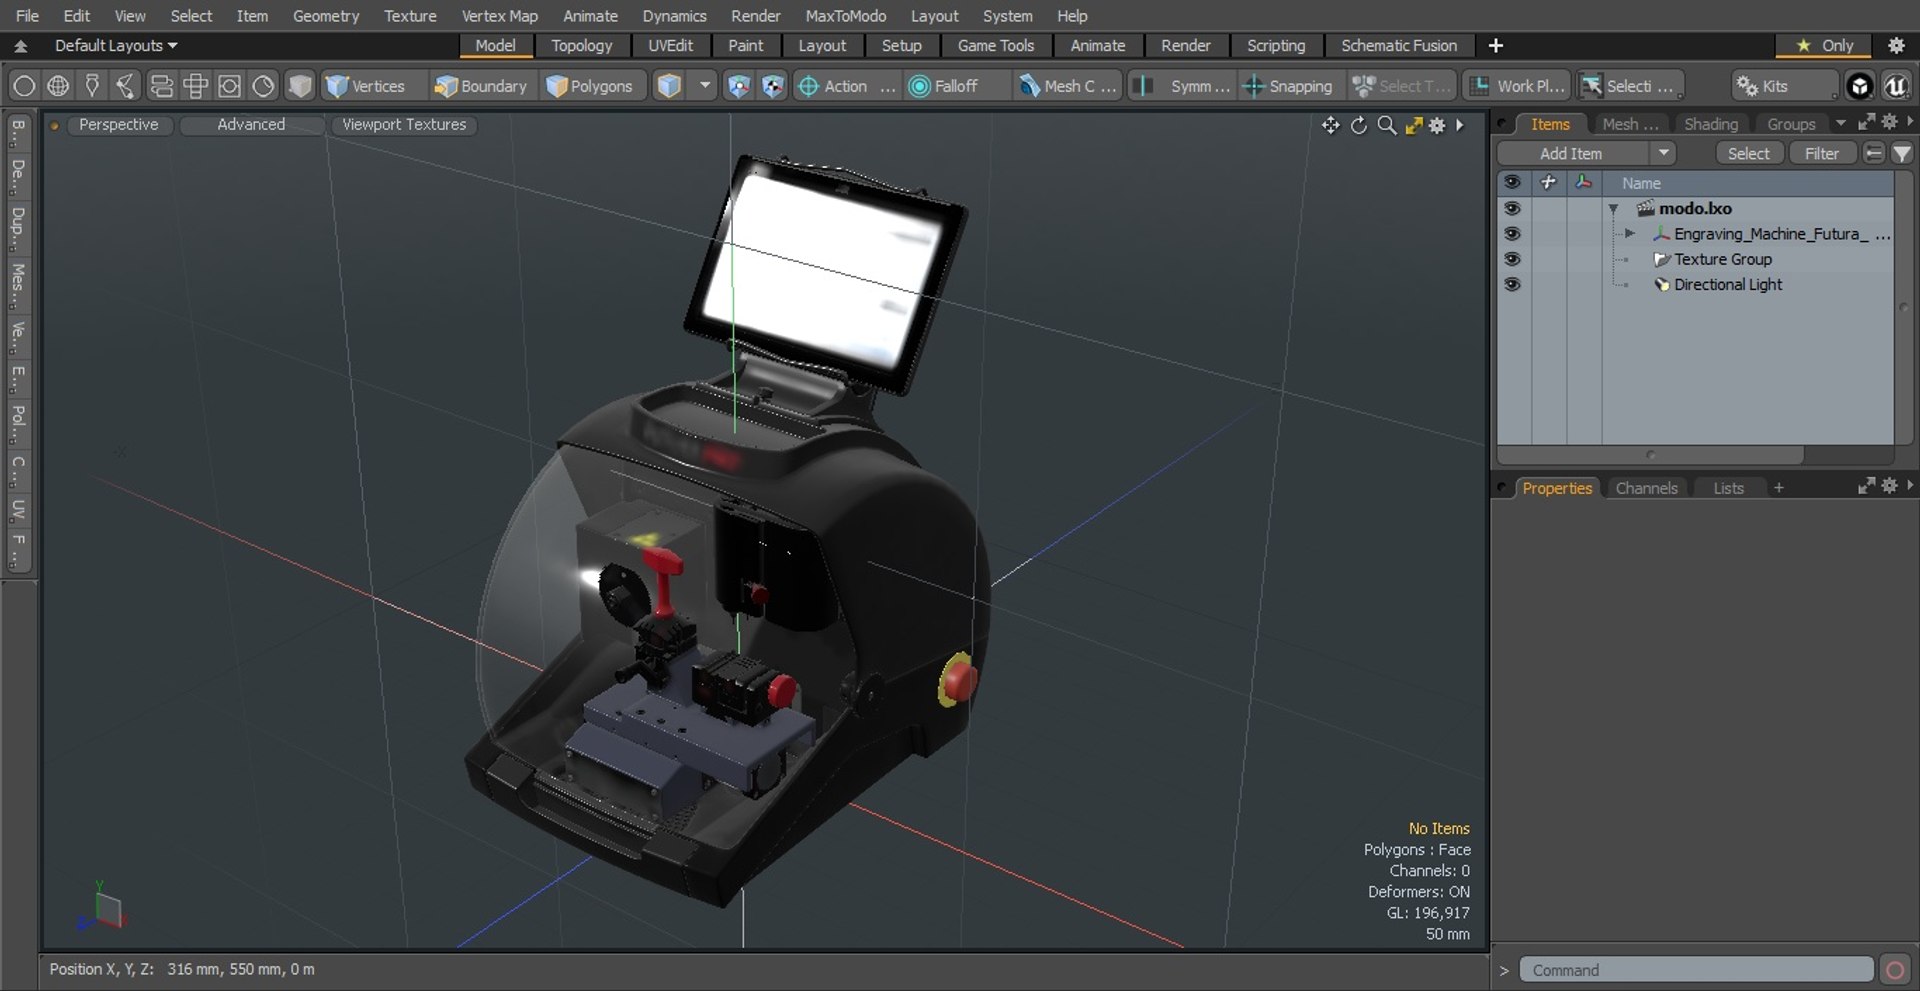Click the black cube Kits-side icon
The width and height of the screenshot is (1920, 991).
(x=1859, y=86)
